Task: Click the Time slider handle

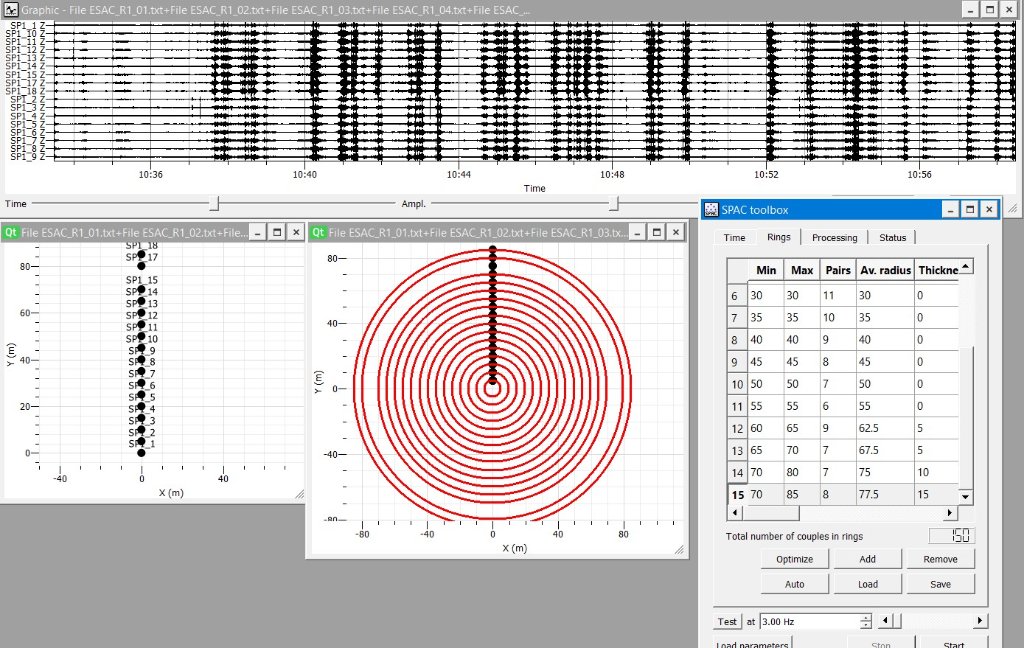Action: tap(214, 204)
